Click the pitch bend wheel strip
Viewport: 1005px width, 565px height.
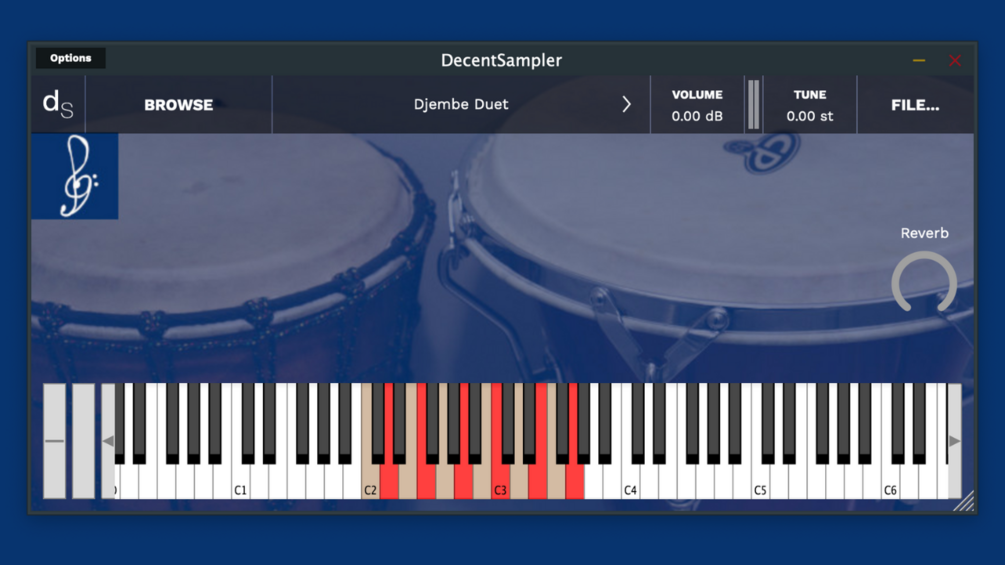[54, 441]
